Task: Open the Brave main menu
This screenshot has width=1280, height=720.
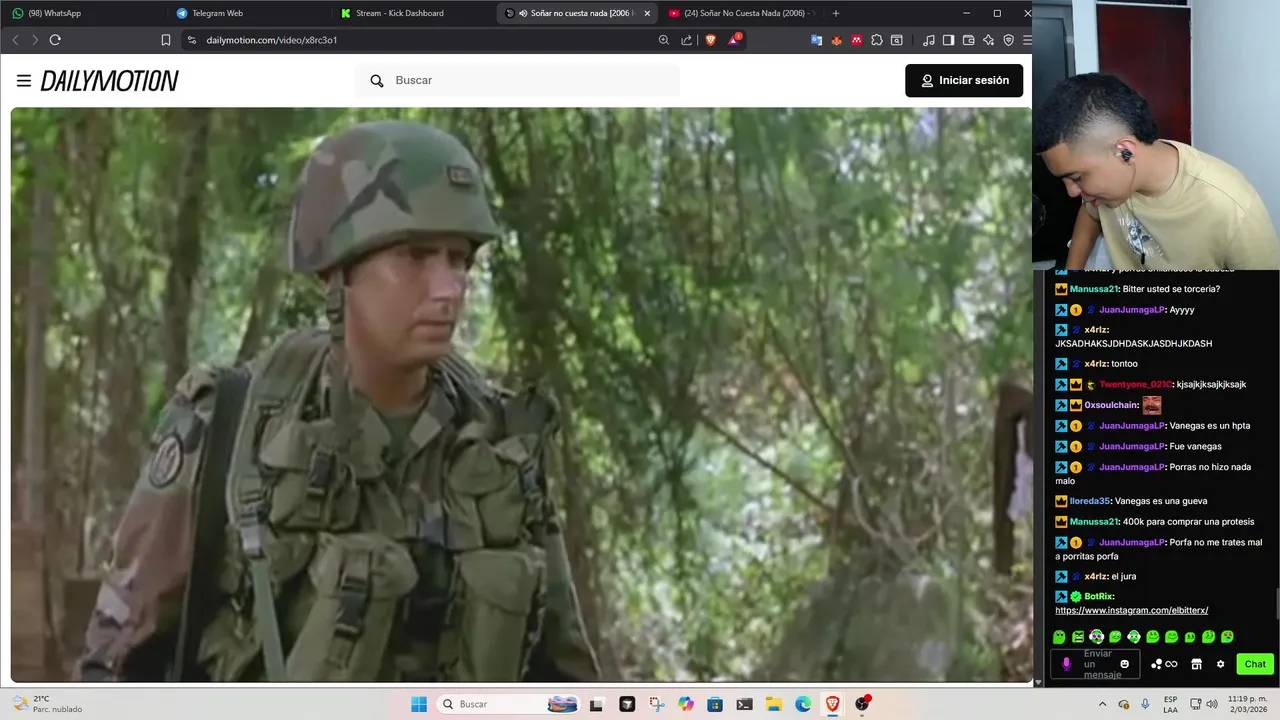Action: tap(1026, 40)
